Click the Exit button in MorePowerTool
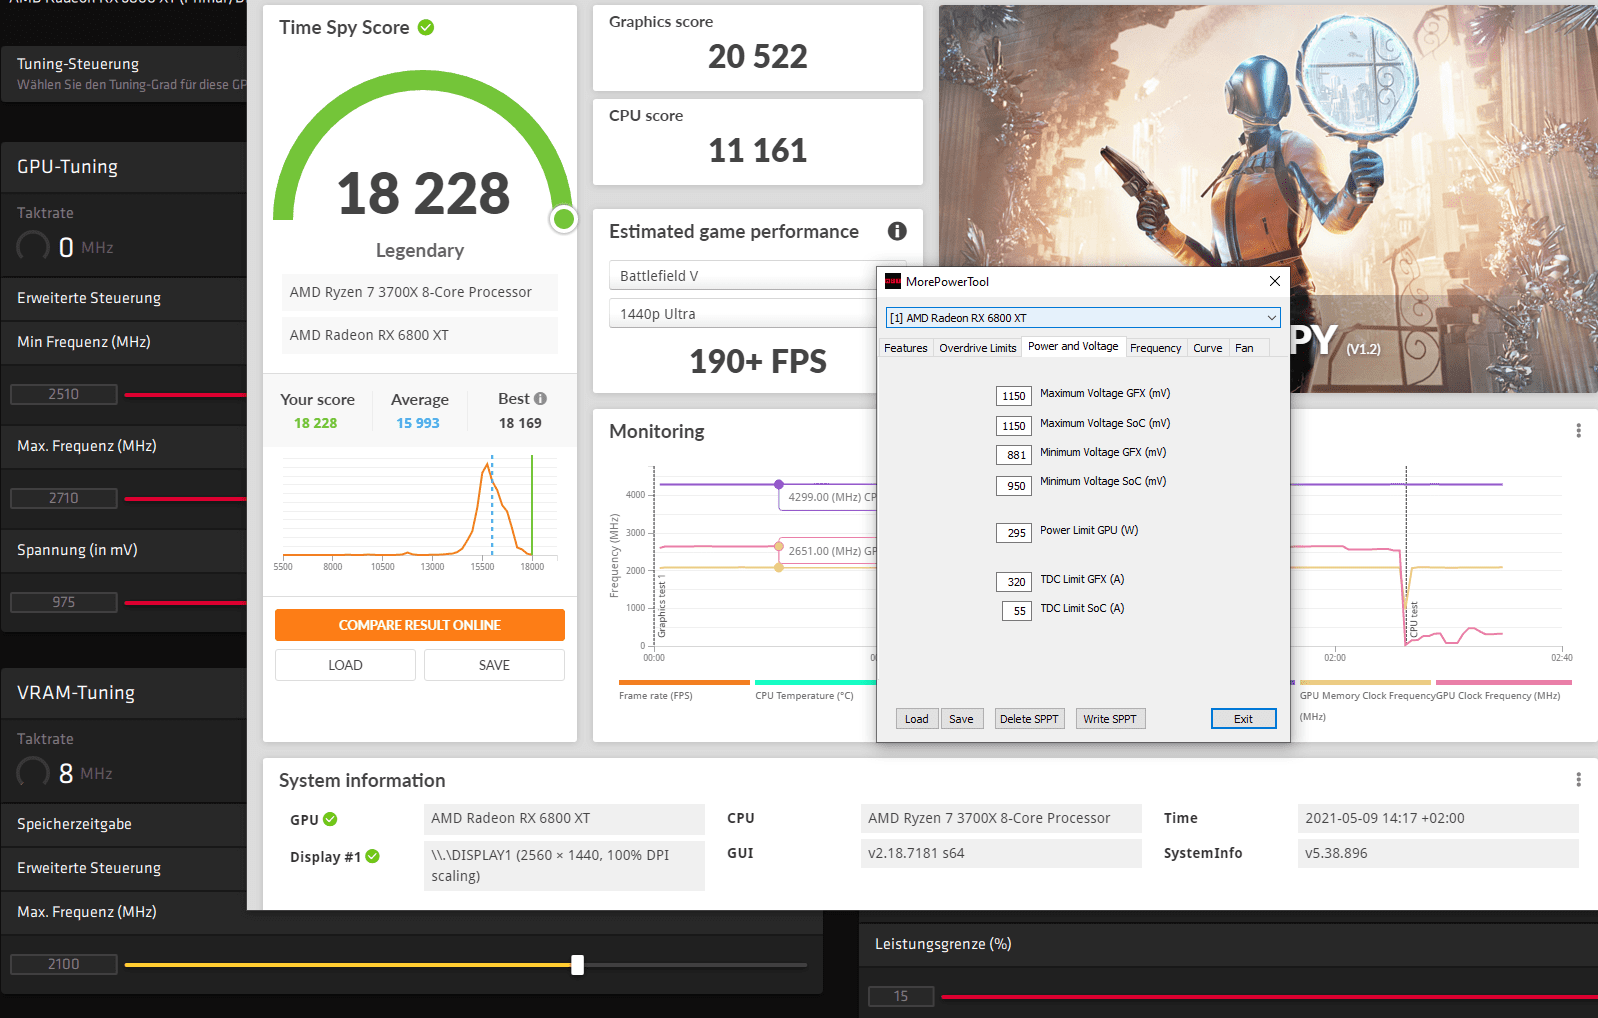The image size is (1598, 1018). (x=1243, y=719)
